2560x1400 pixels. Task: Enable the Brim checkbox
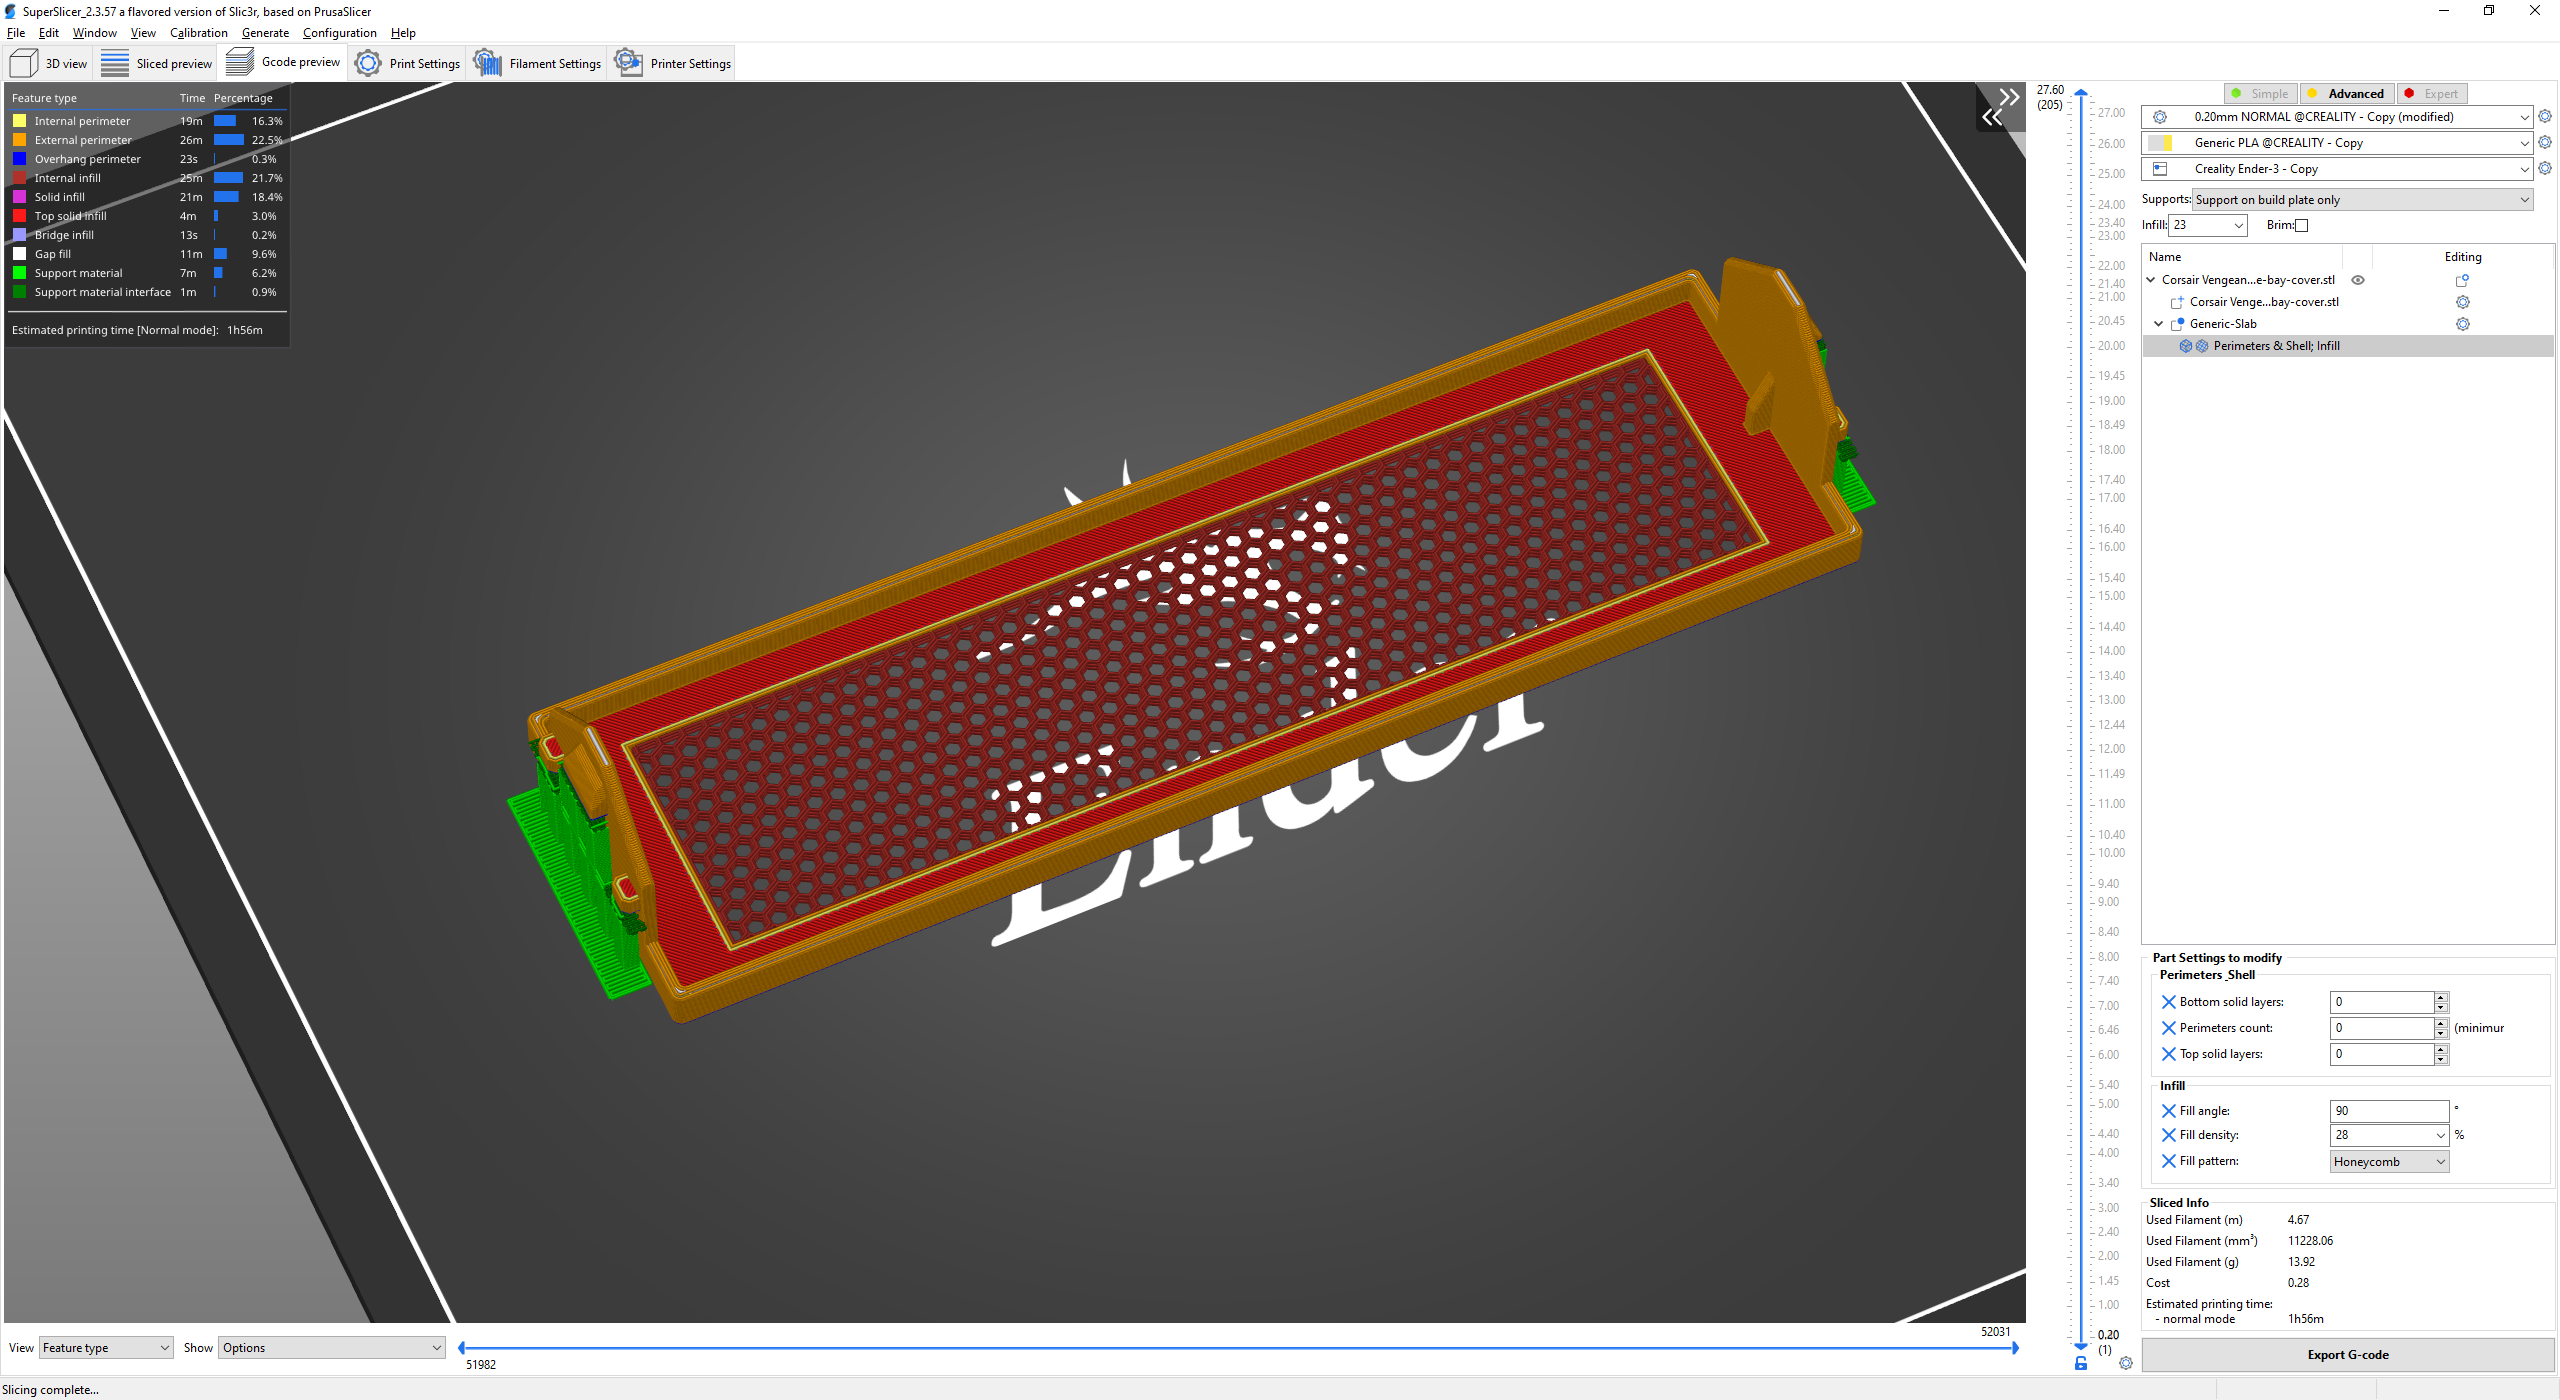(2302, 225)
